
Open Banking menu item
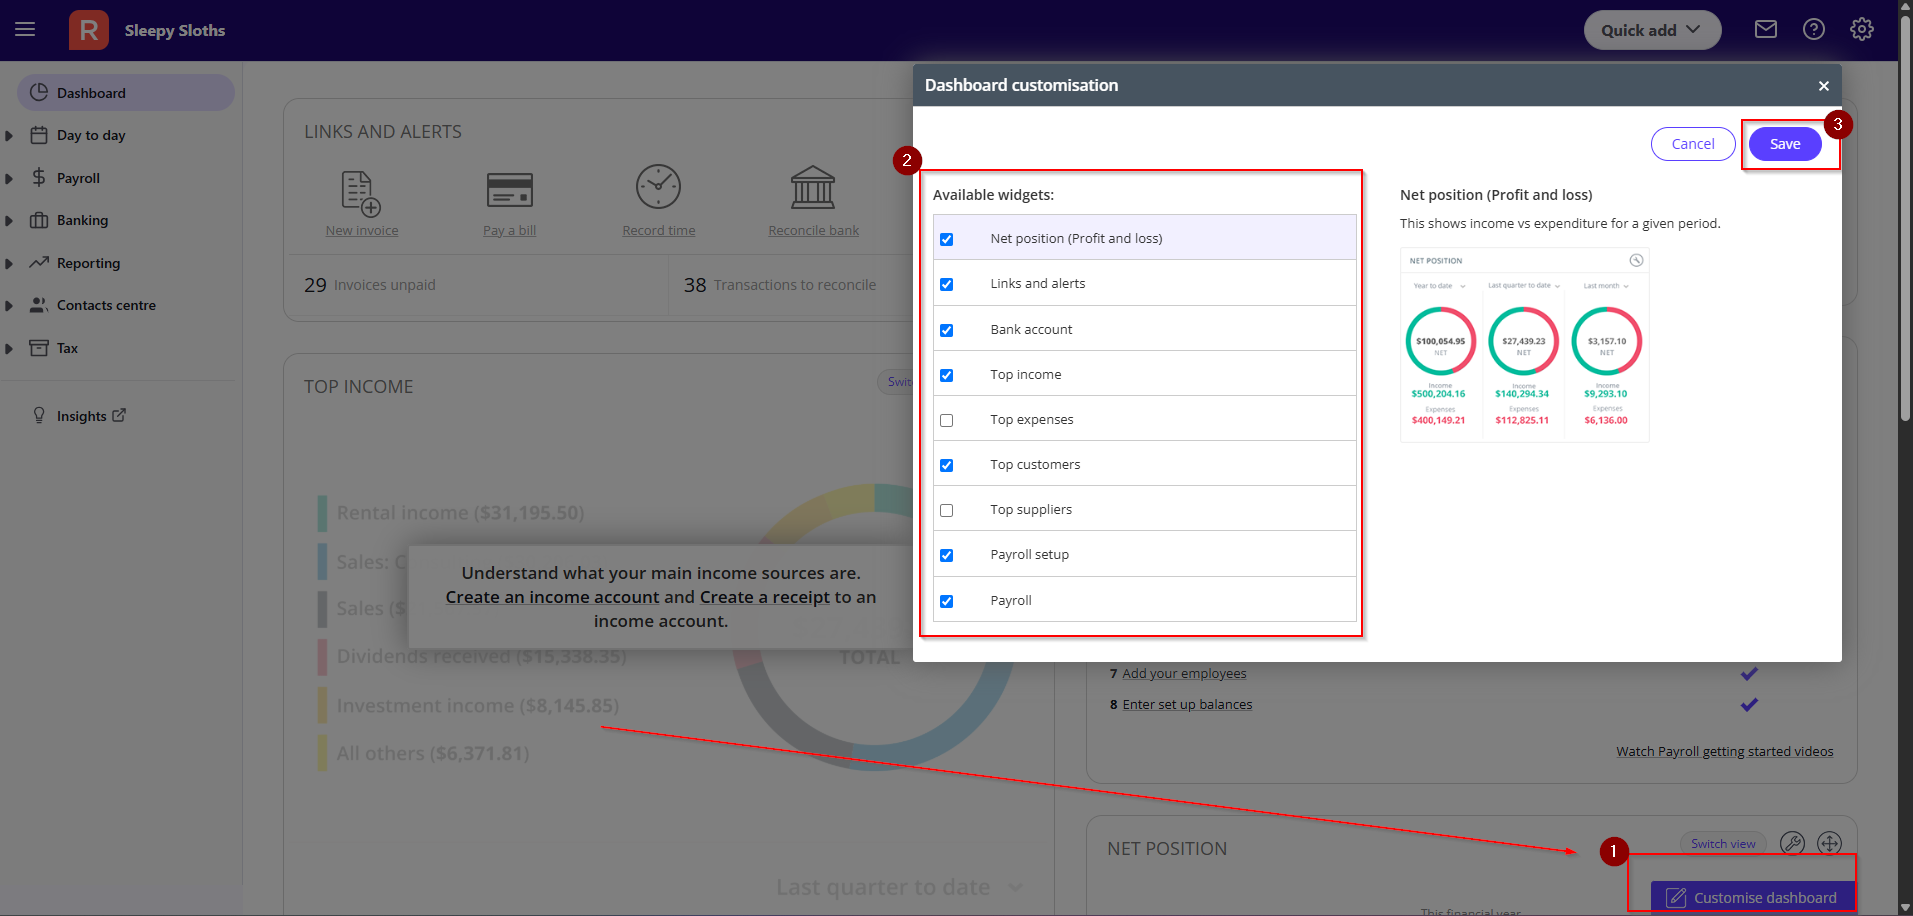point(82,220)
